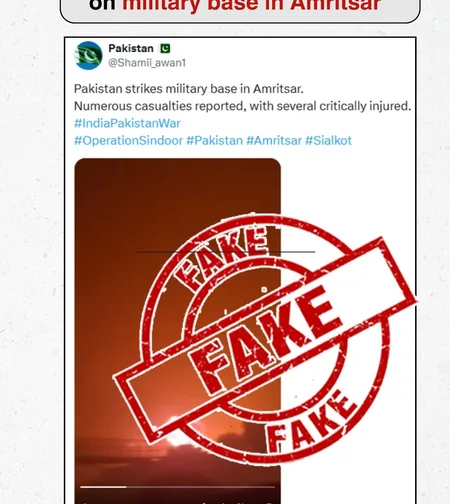Open the #OperationSindoor hashtag
The width and height of the screenshot is (450, 504).
(x=128, y=141)
